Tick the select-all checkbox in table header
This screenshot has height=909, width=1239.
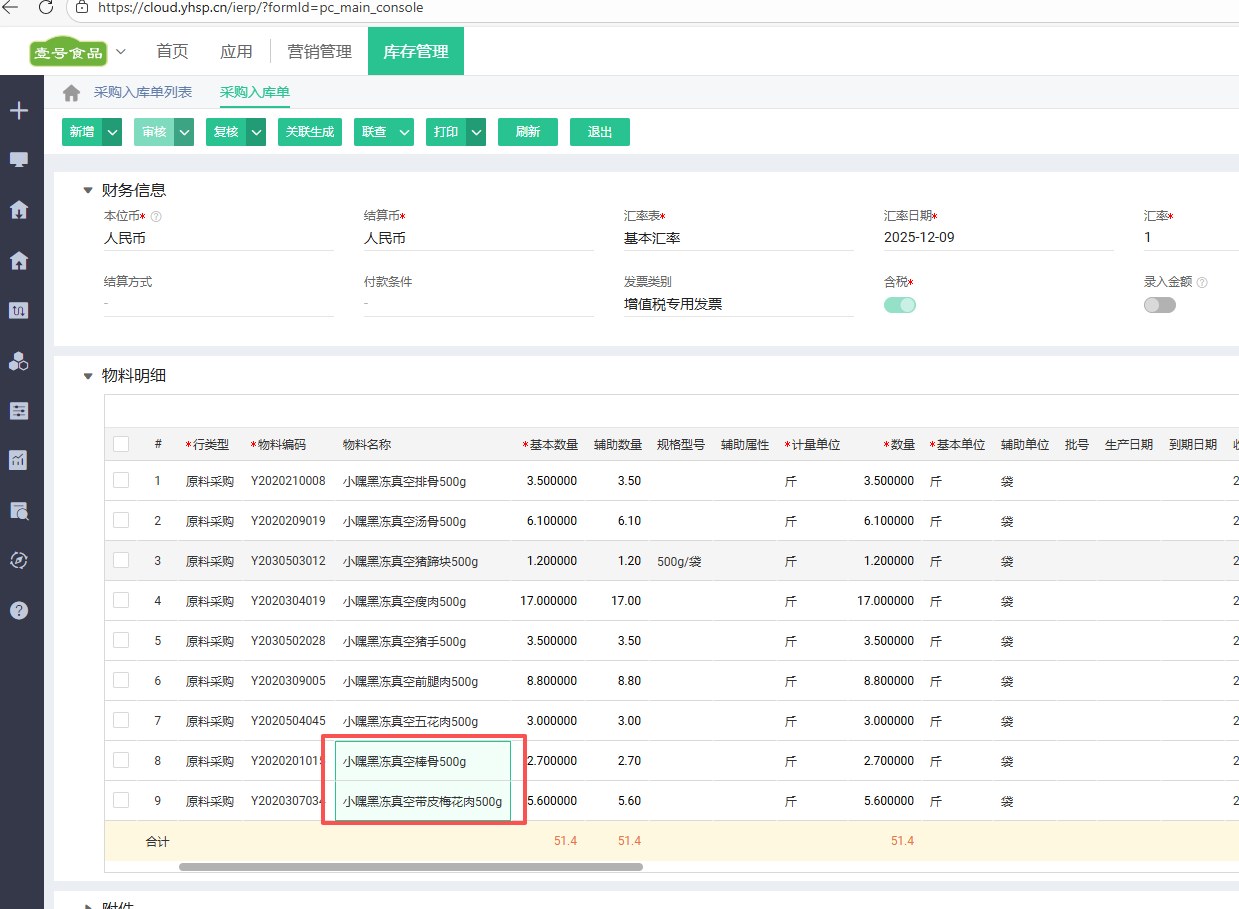click(121, 444)
